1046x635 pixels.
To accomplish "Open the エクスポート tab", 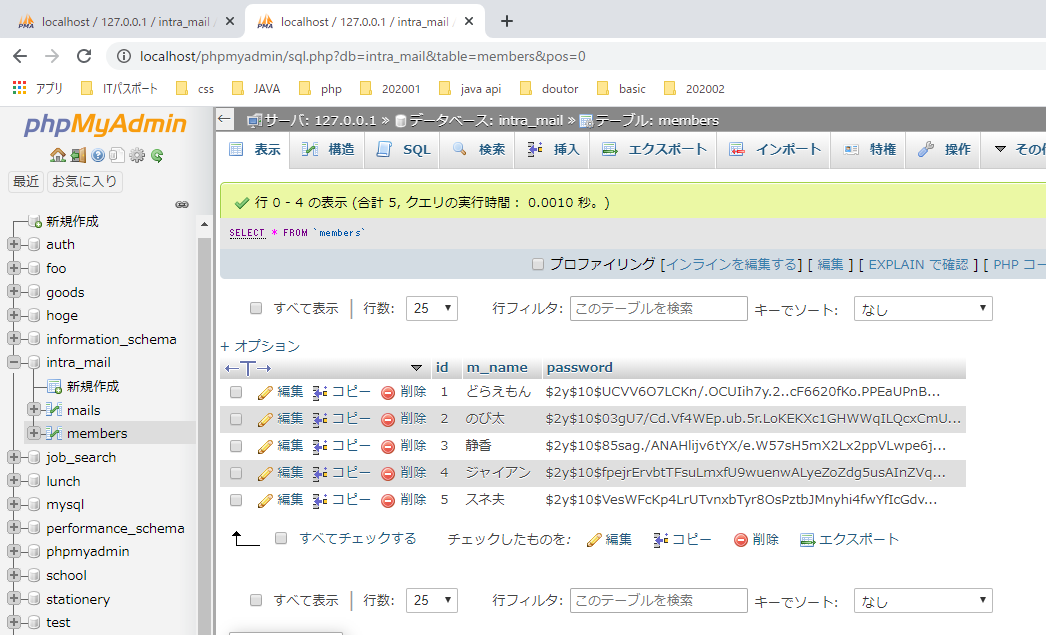I will coord(654,149).
